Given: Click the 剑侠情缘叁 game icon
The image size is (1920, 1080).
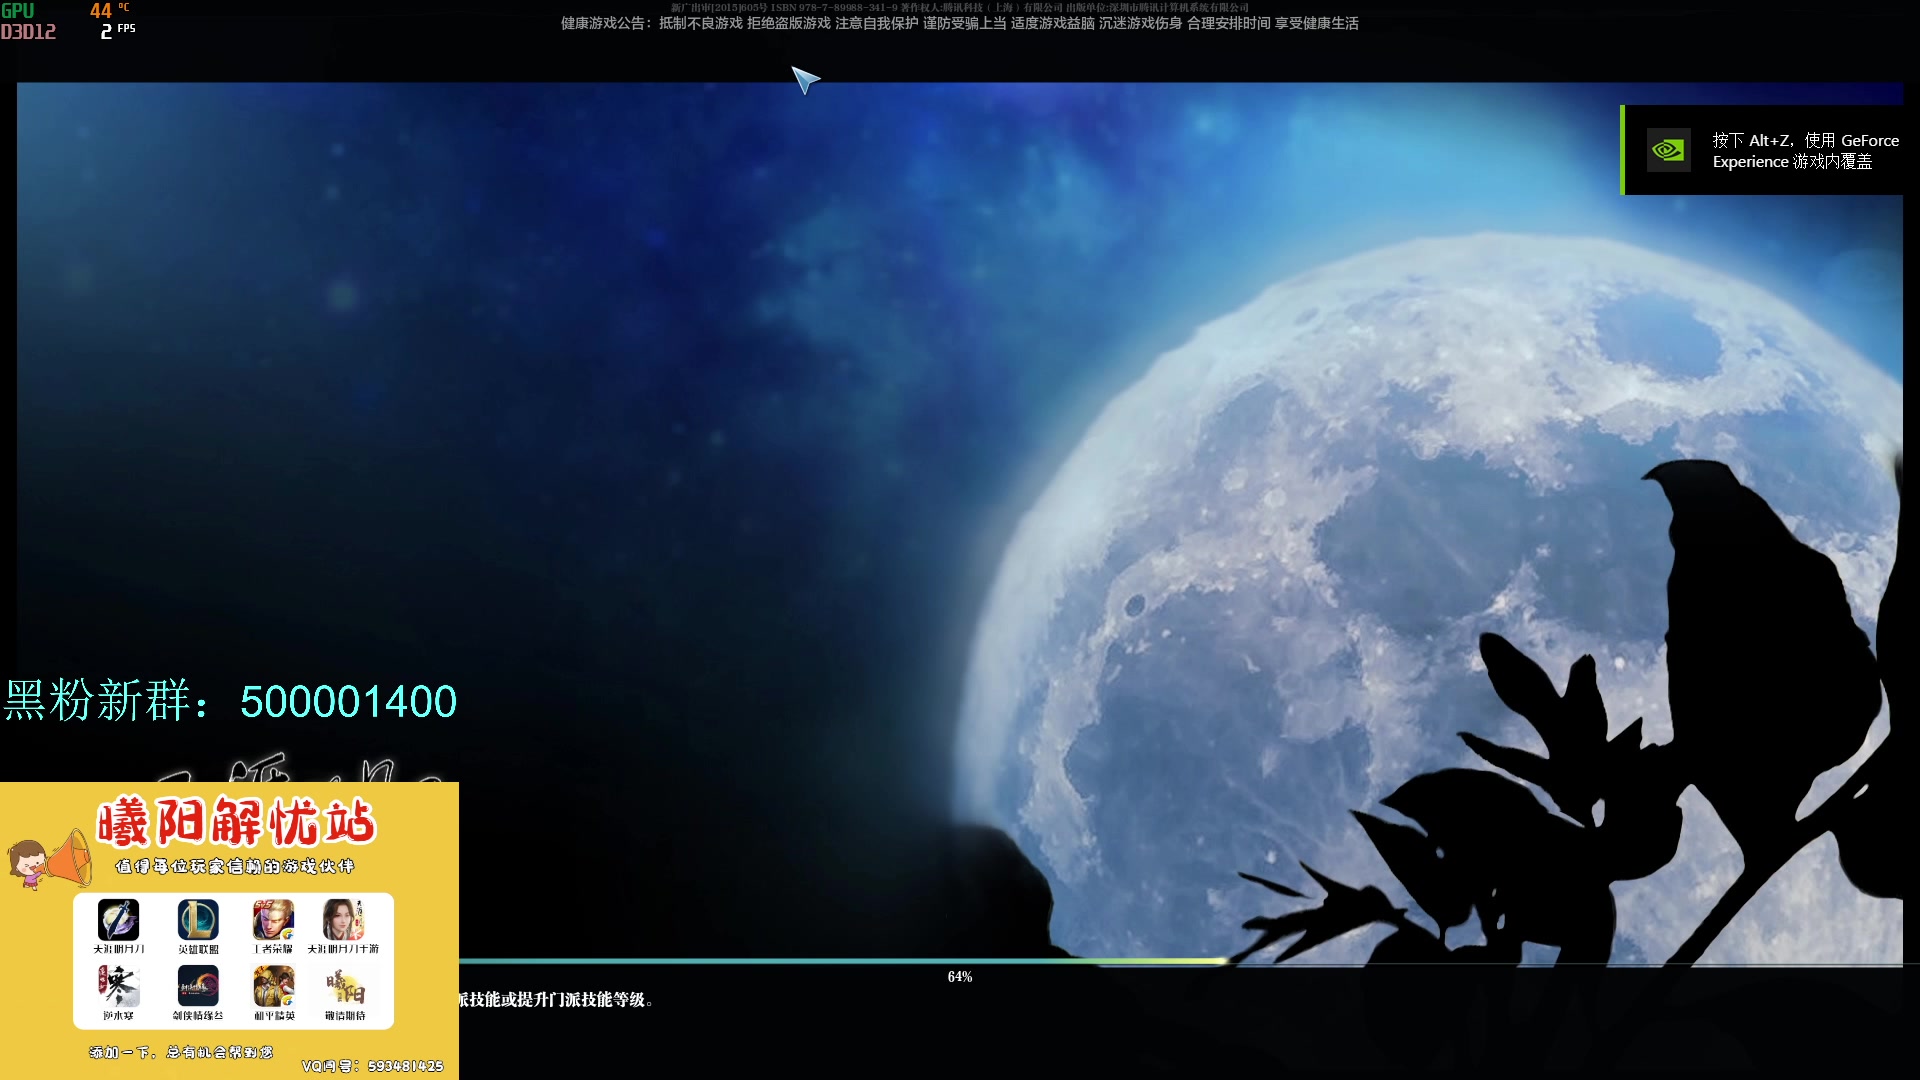Looking at the screenshot, I should coord(198,986).
